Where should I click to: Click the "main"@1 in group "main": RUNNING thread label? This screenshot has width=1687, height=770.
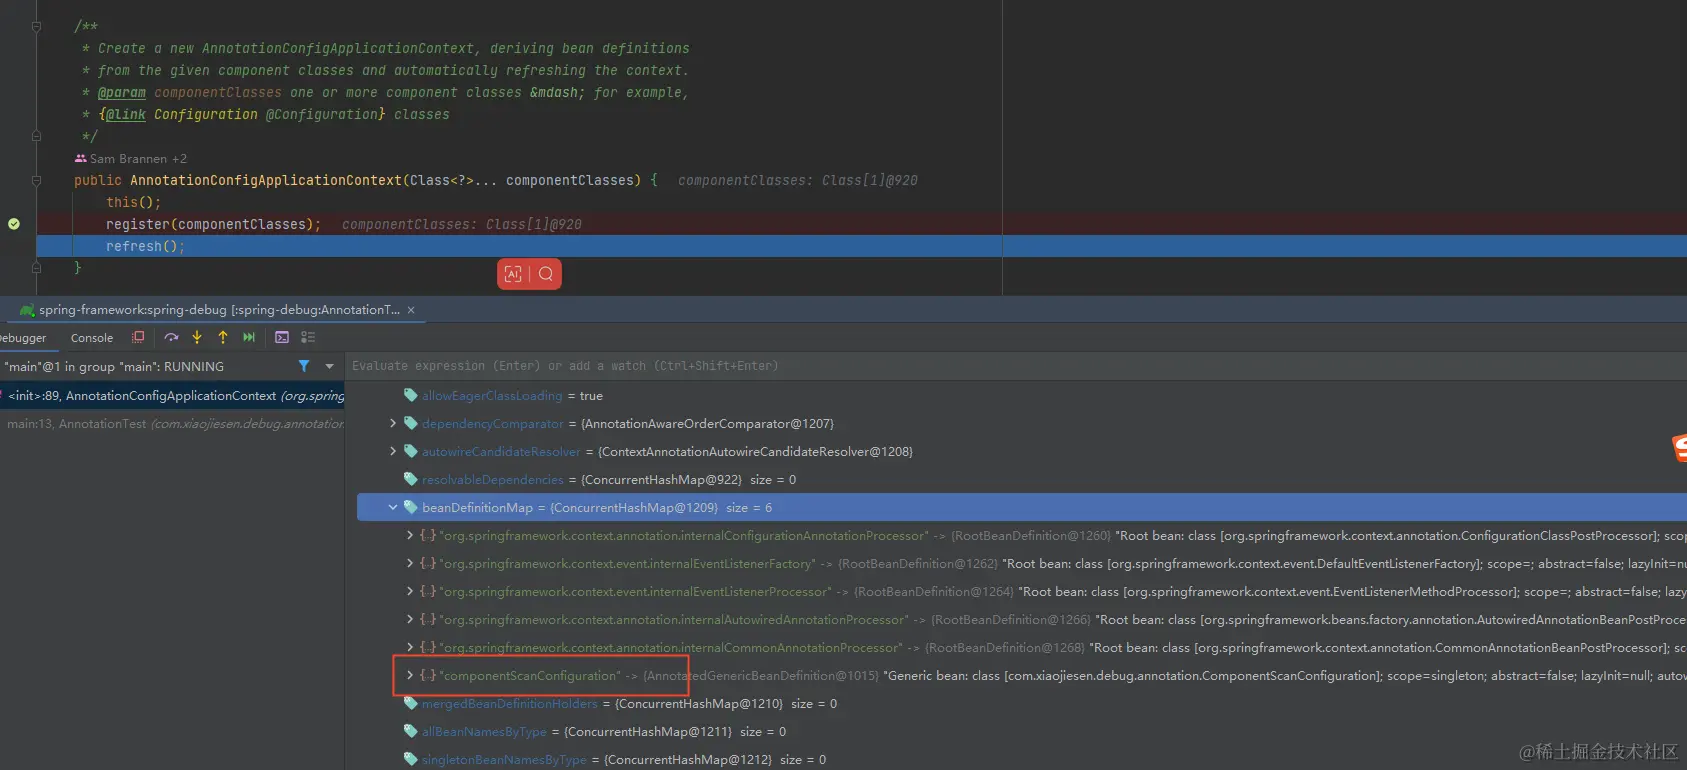114,366
